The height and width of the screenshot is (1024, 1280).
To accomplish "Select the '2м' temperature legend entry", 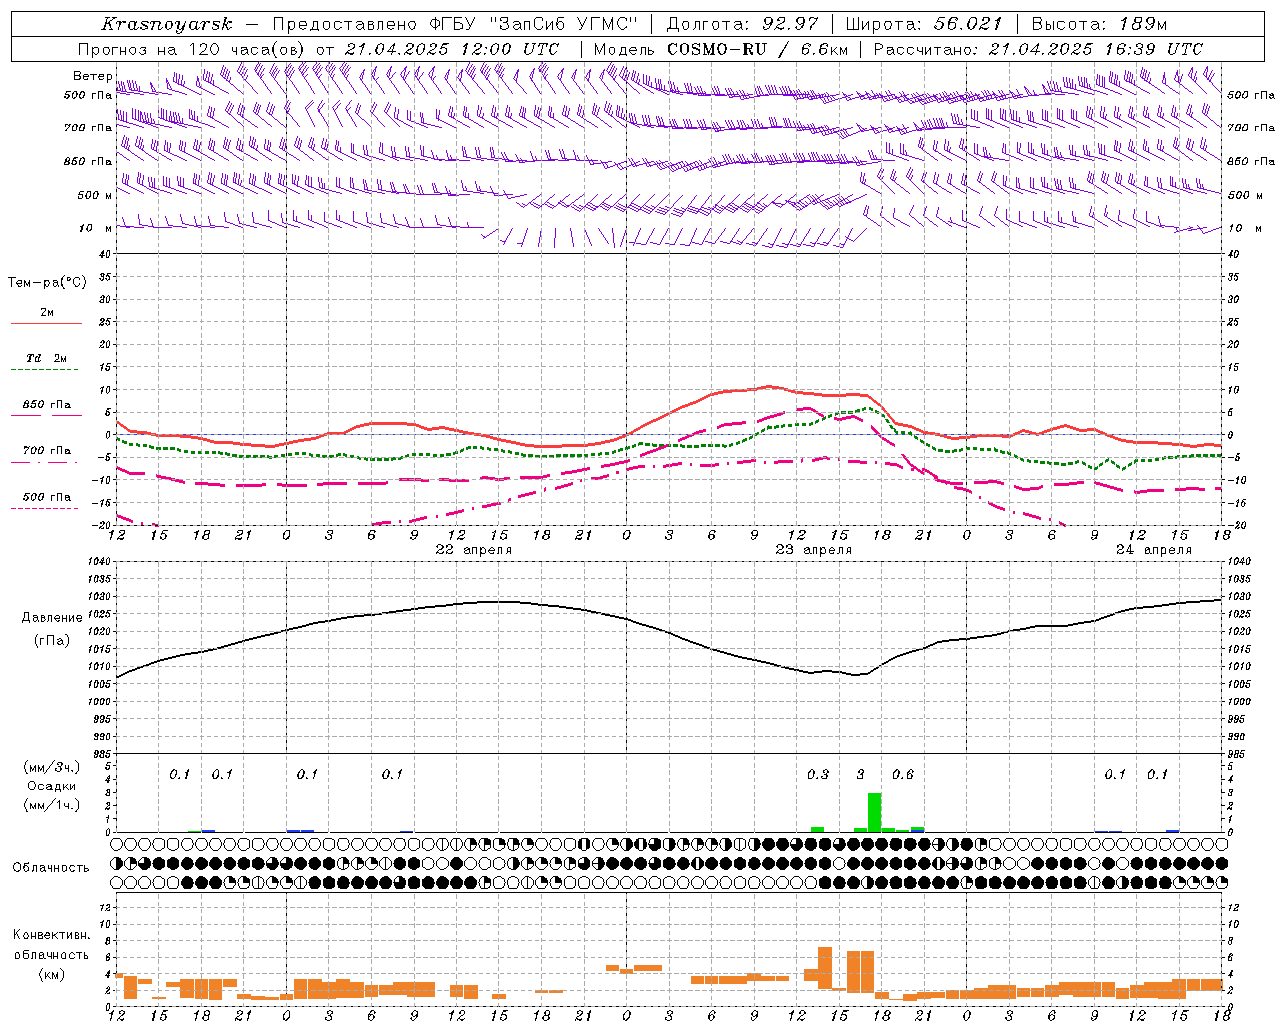I will click(47, 313).
